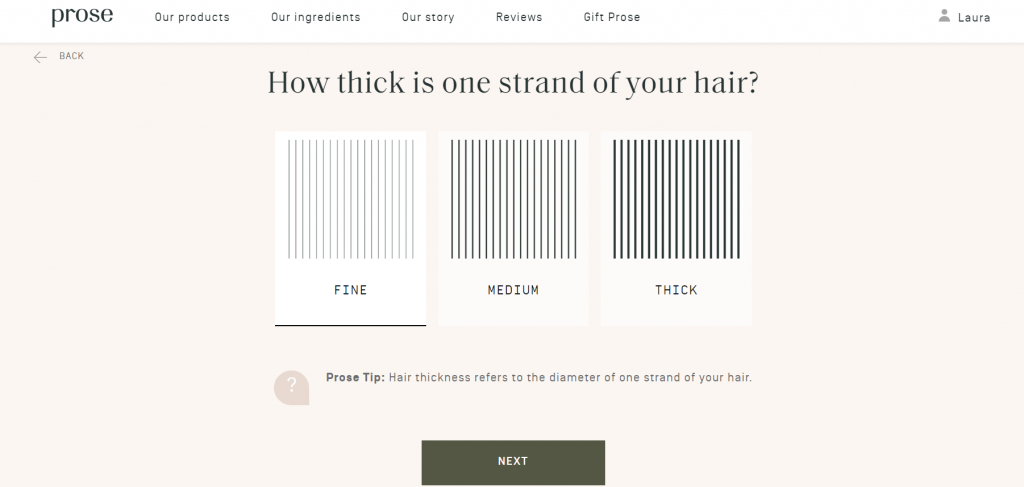Choose the THICK thickness option label

tap(676, 291)
